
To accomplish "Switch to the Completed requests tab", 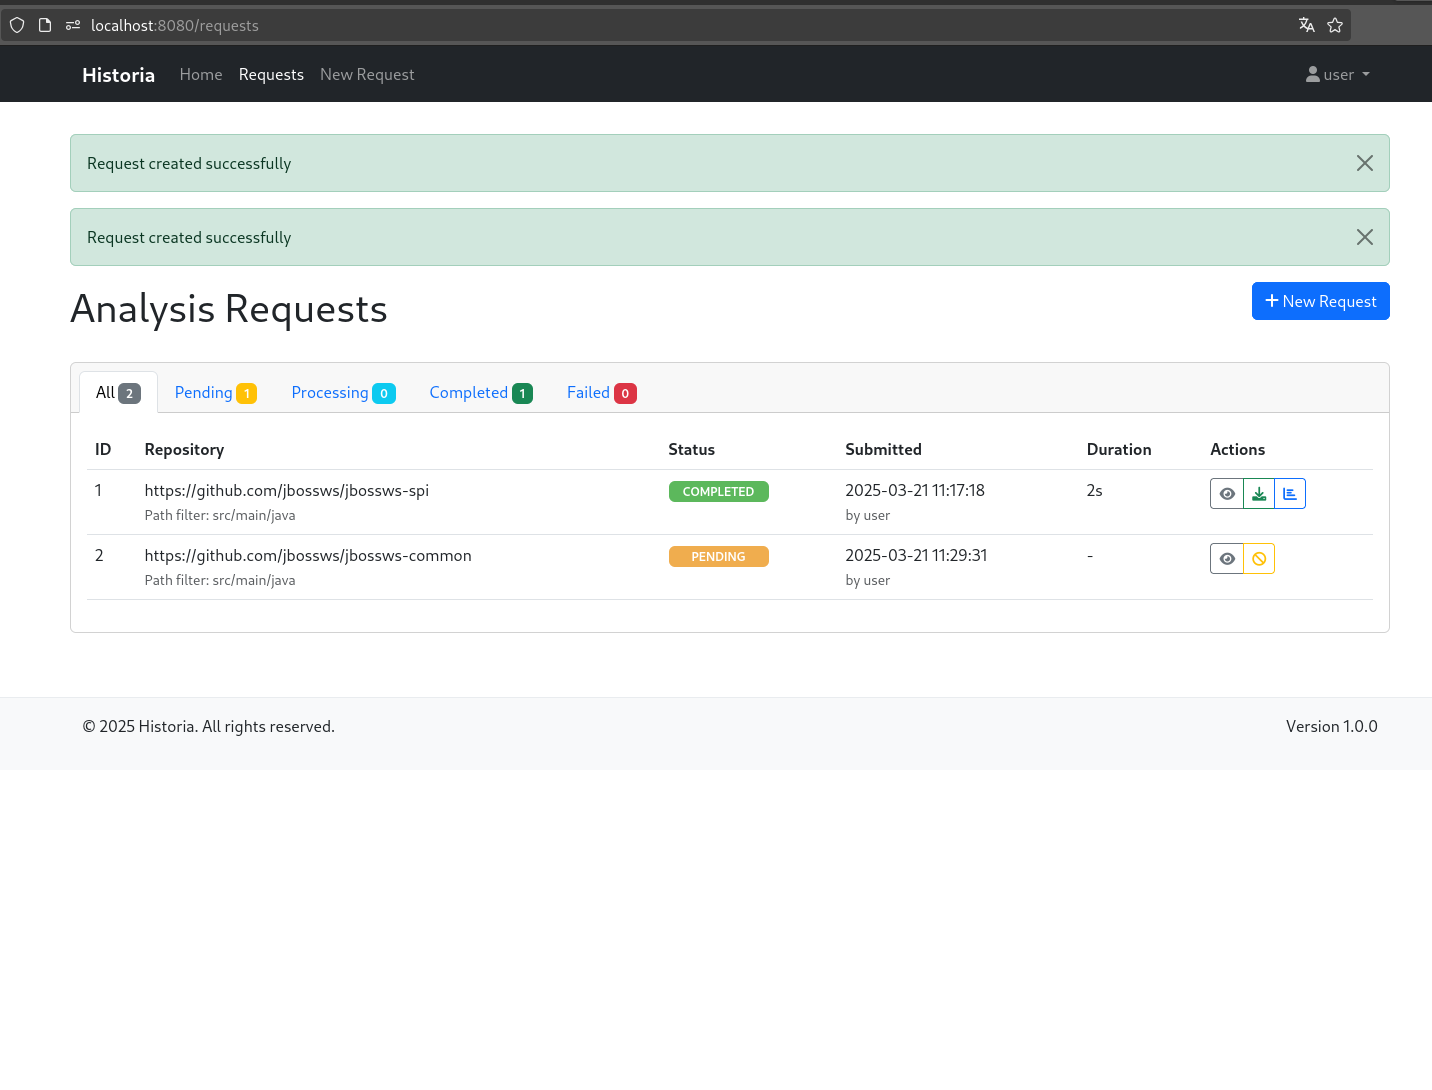I will click(480, 392).
